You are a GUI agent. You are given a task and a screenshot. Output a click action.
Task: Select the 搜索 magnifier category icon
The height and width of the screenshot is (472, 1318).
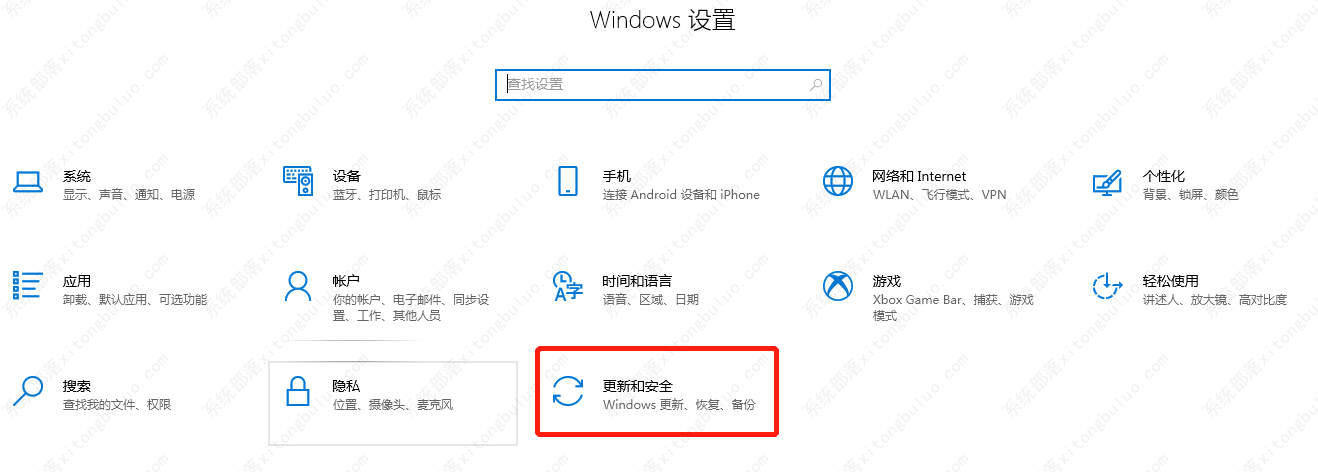28,391
